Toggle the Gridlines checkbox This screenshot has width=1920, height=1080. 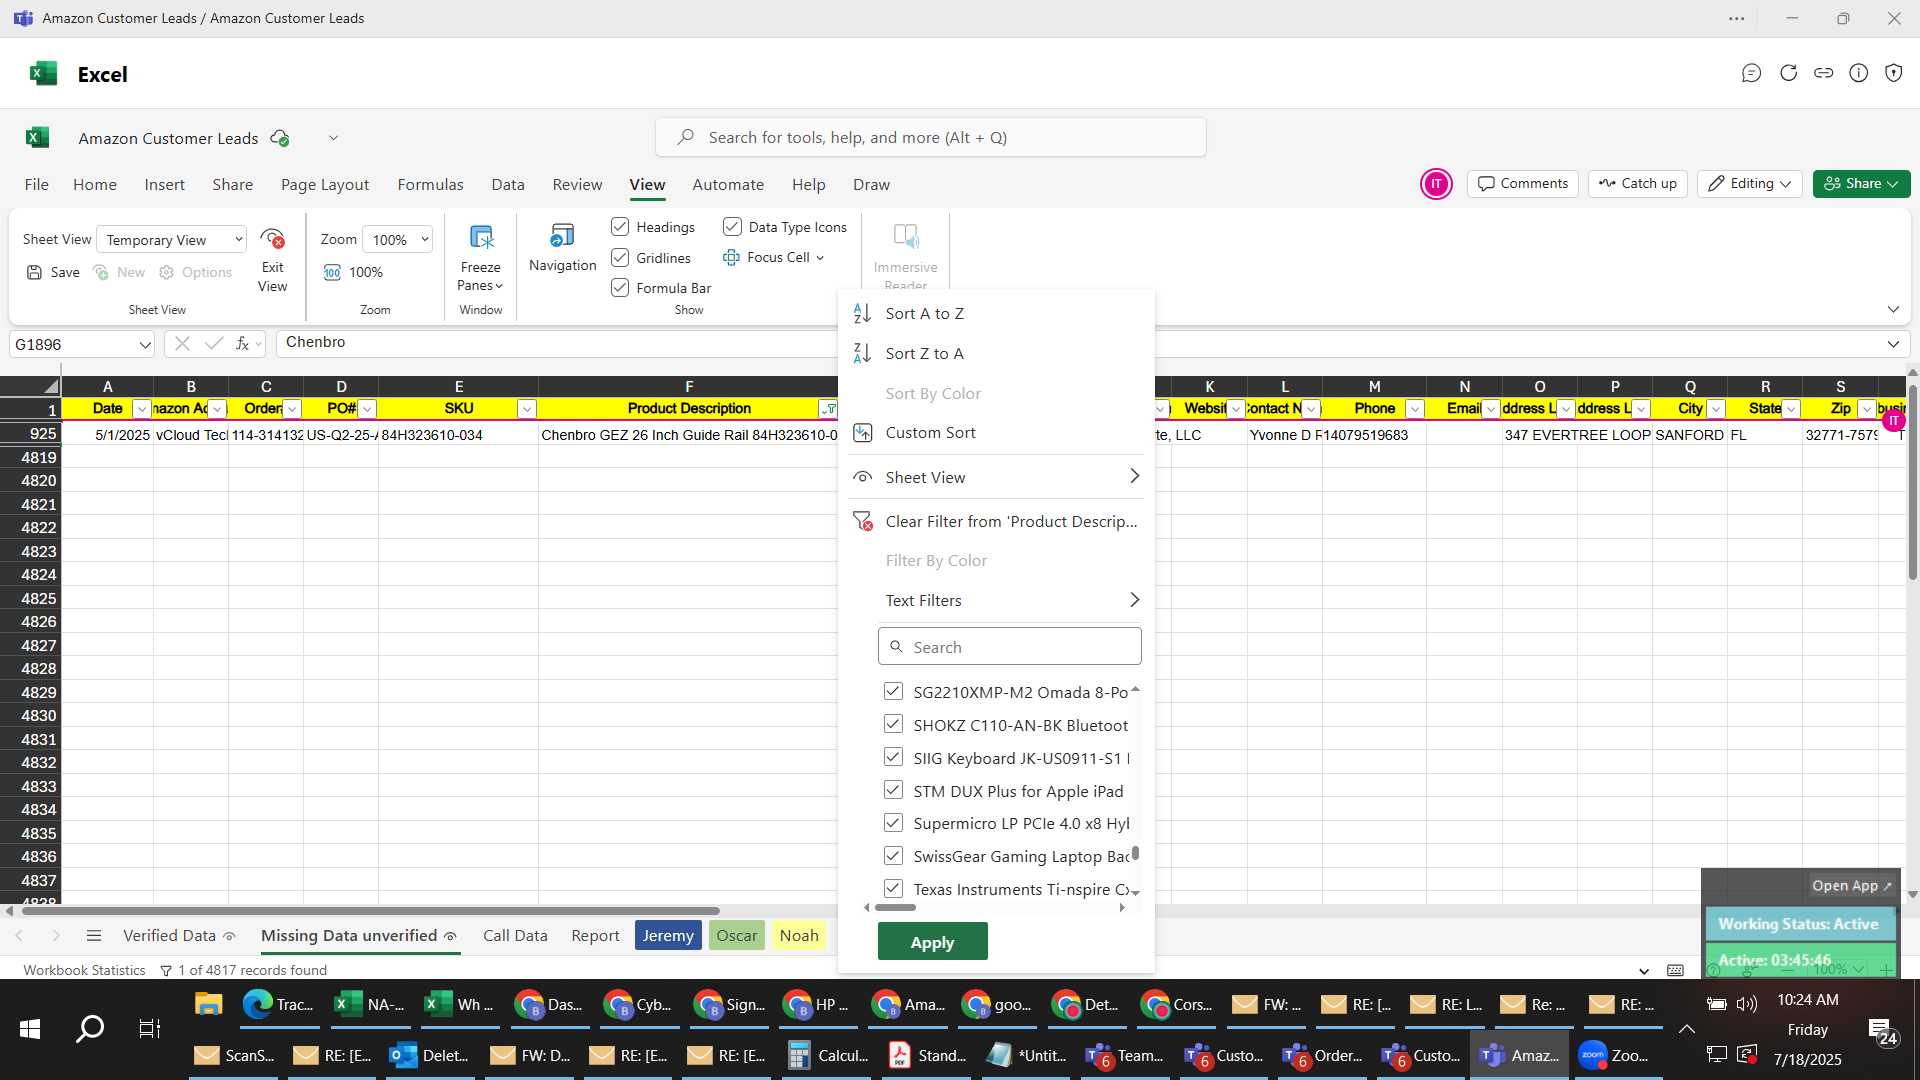(620, 258)
